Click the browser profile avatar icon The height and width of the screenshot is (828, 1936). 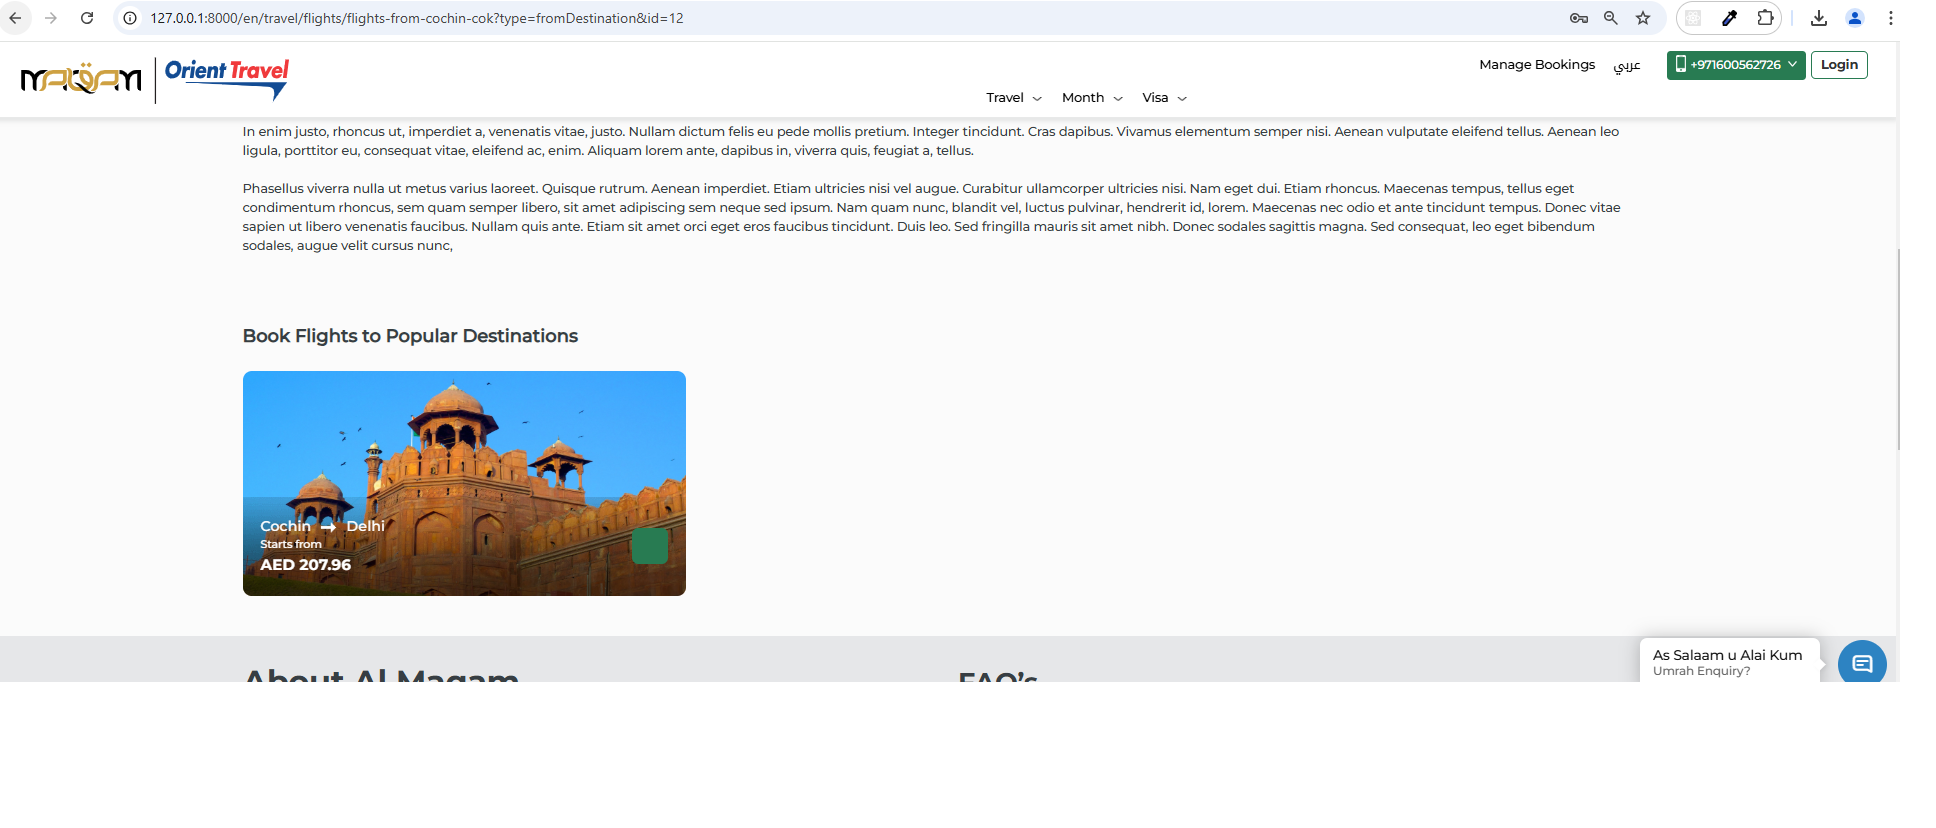(x=1854, y=18)
